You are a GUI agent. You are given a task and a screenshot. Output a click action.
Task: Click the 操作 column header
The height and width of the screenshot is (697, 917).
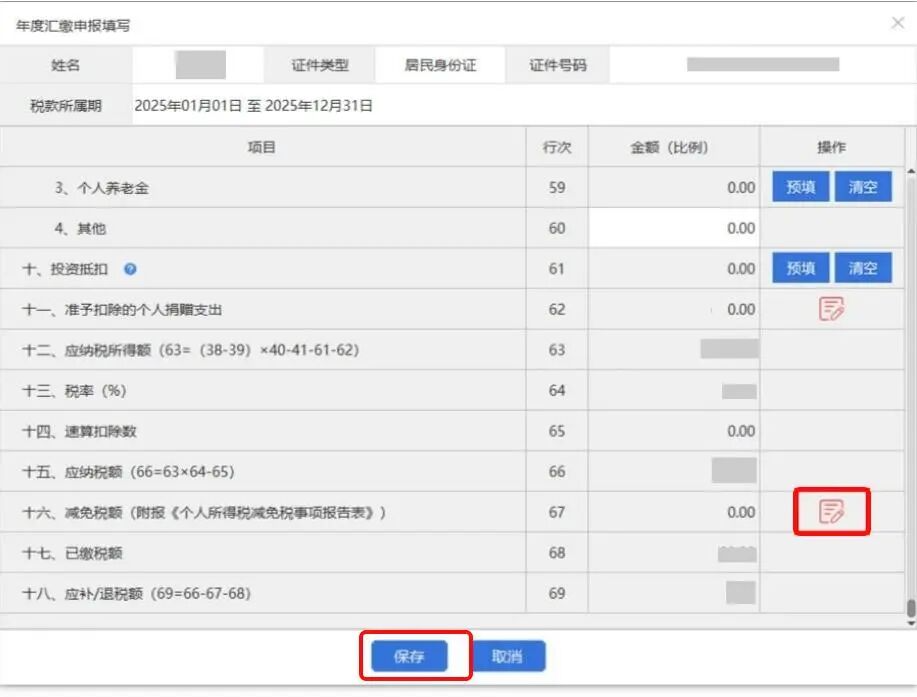pos(831,147)
